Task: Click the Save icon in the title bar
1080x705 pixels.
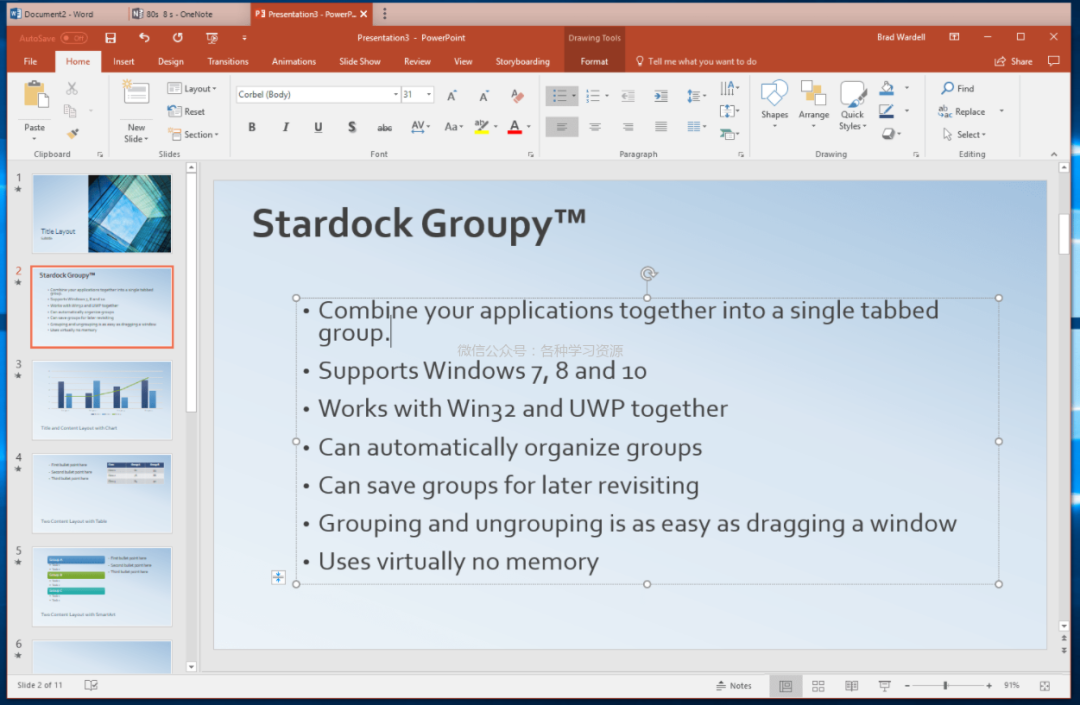Action: tap(110, 38)
